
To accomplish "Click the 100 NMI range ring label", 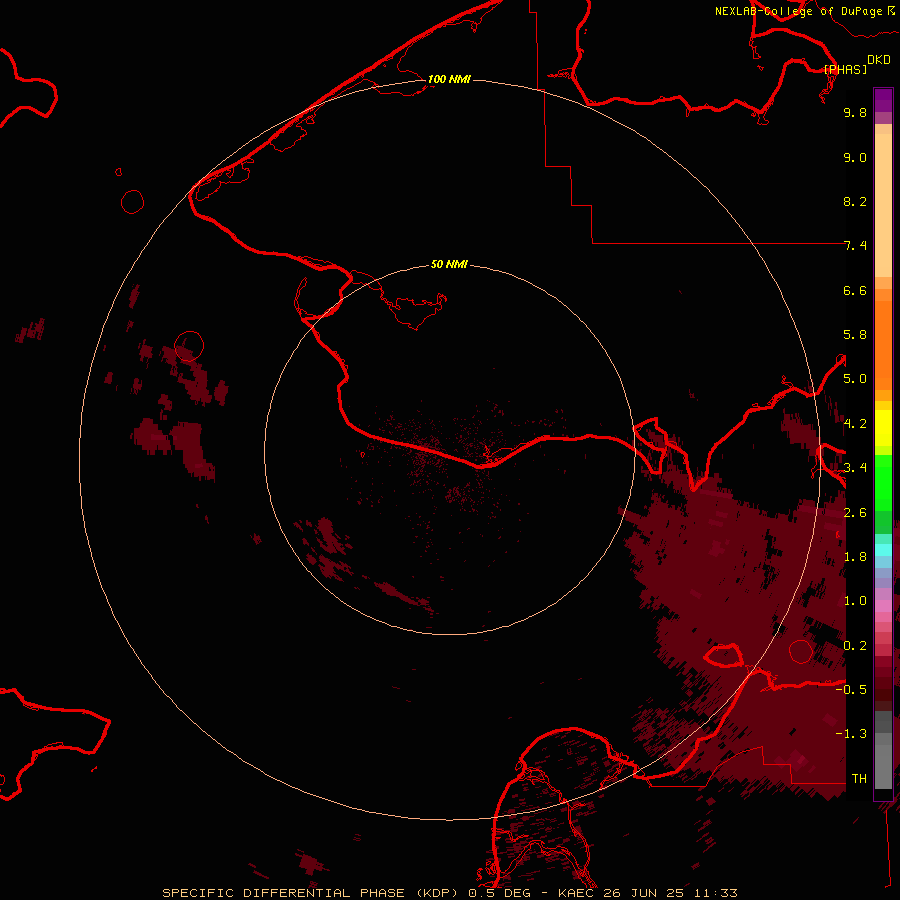I will [449, 79].
